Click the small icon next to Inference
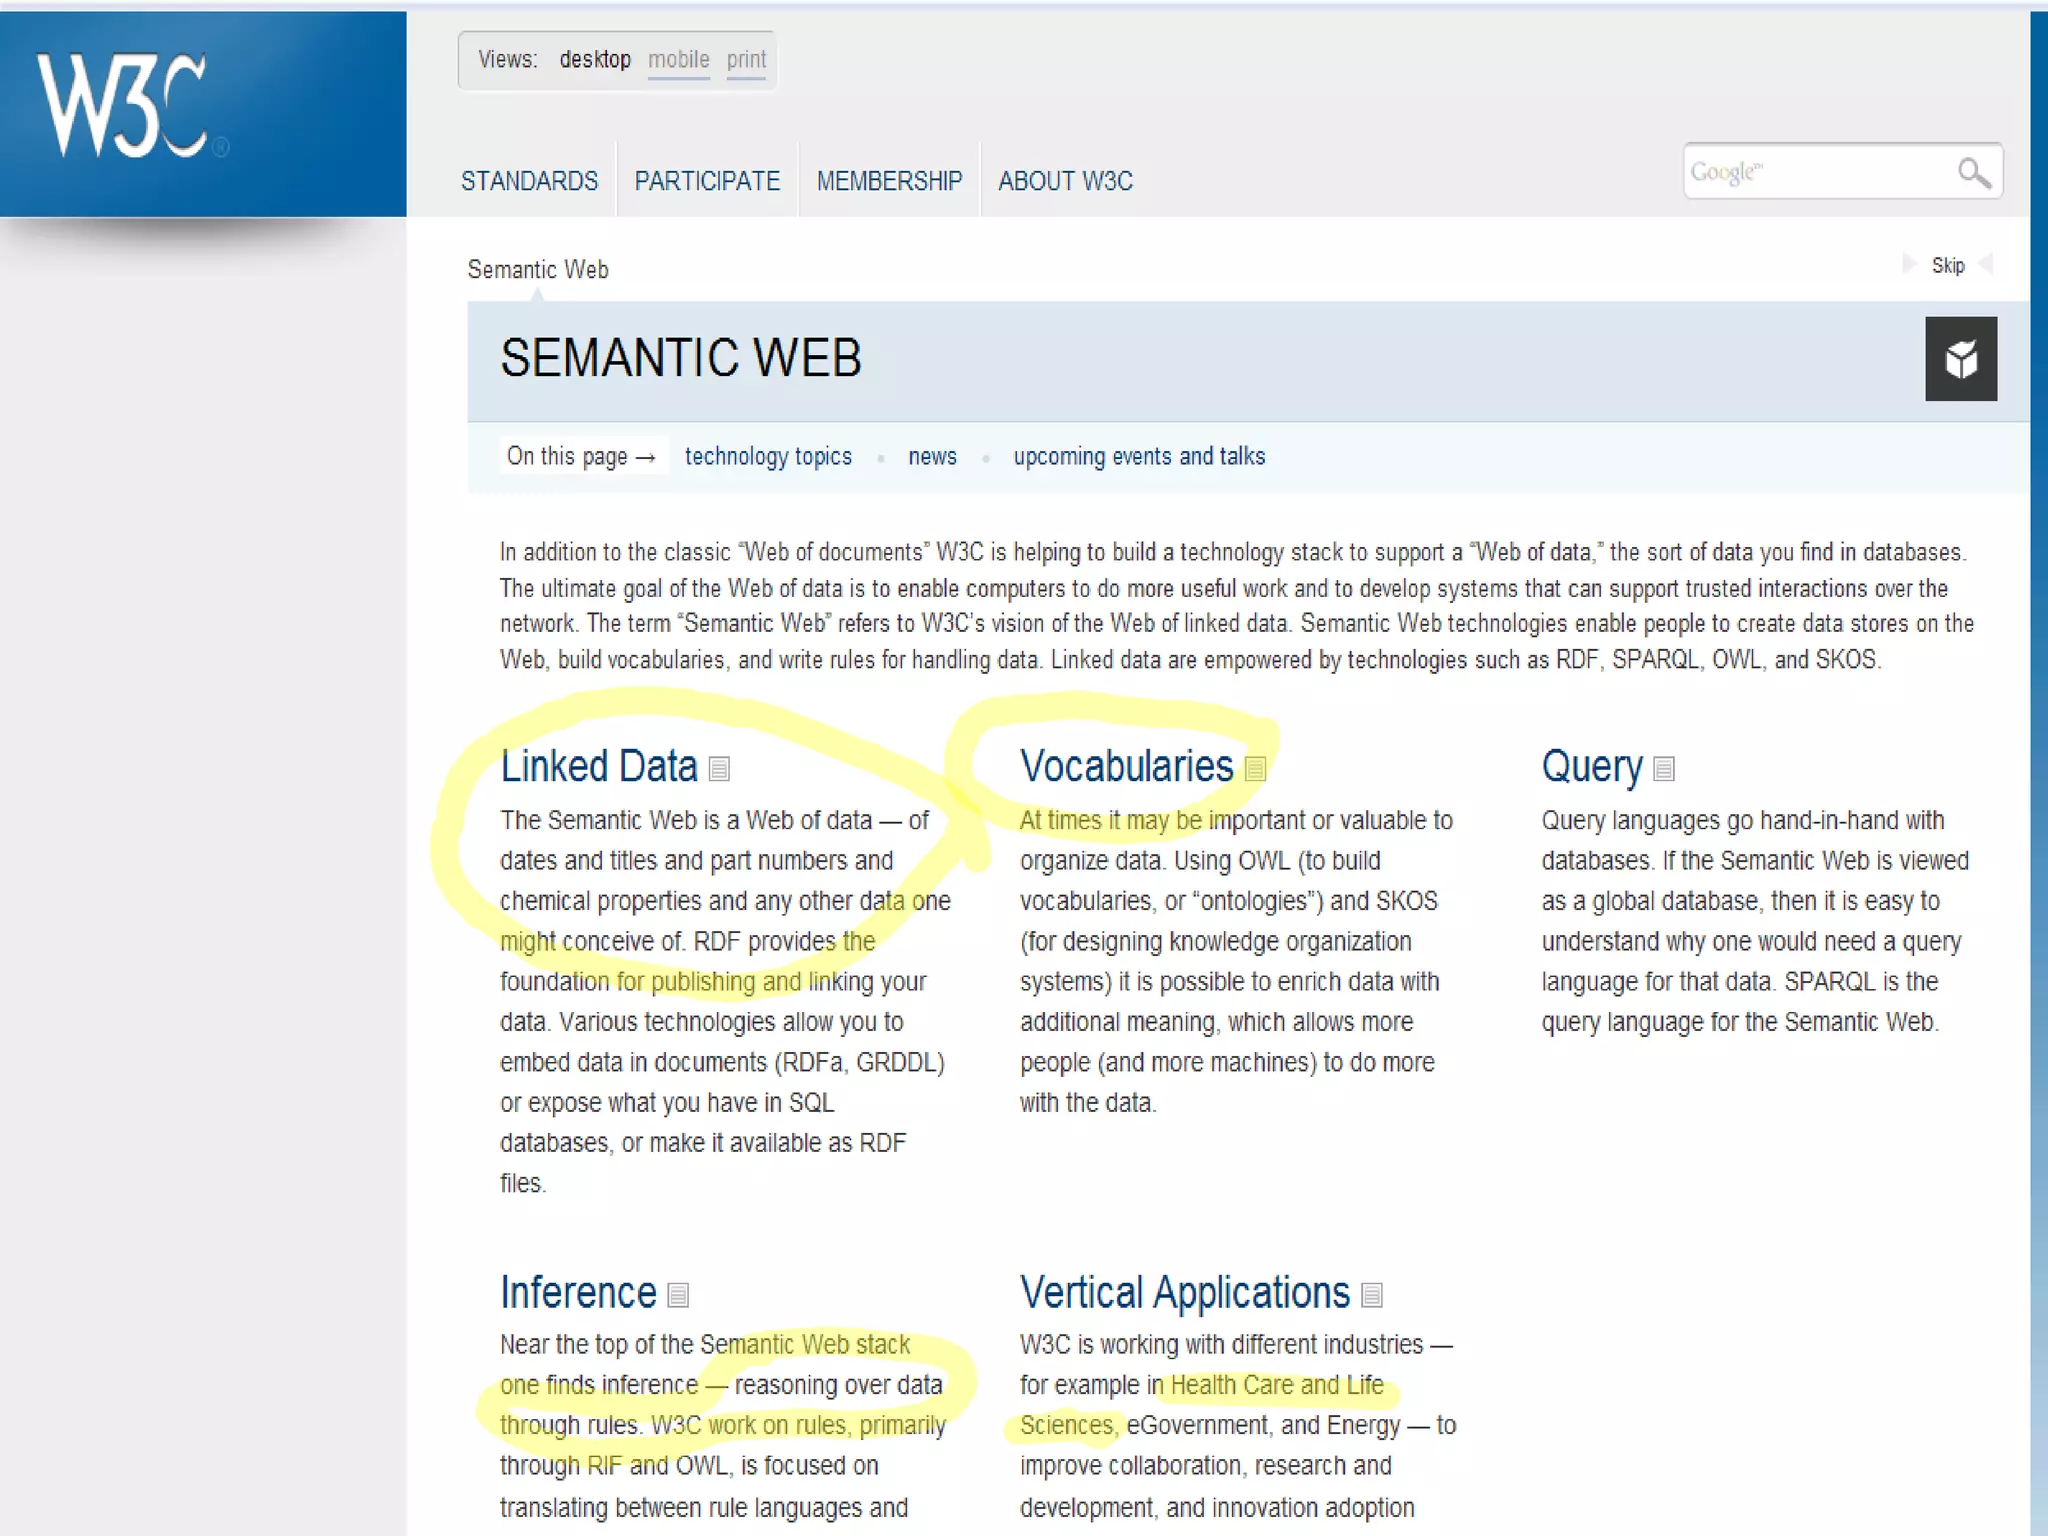 click(678, 1295)
